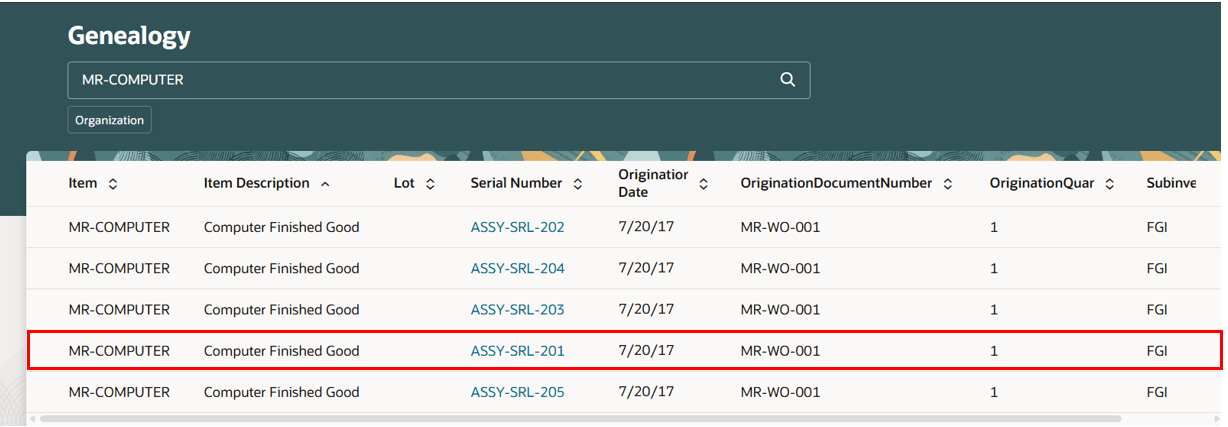This screenshot has height=427, width=1228.
Task: Click 7/20/17 date in ASSY-SRL-202 row
Action: (x=646, y=227)
